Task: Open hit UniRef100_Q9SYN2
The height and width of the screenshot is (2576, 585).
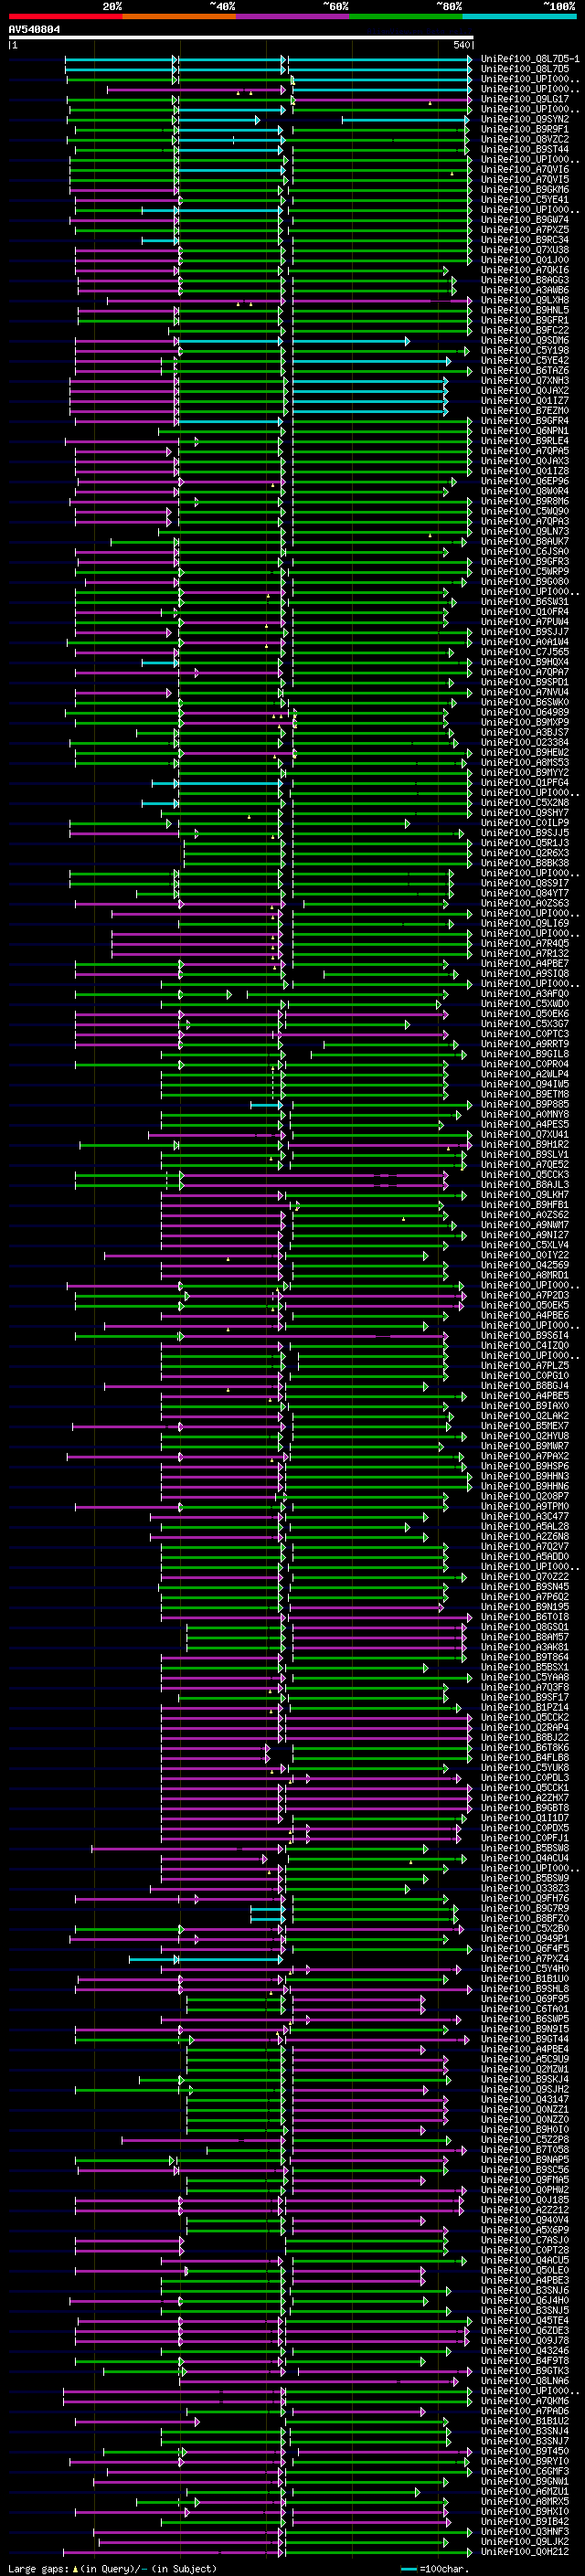Action: tap(524, 119)
